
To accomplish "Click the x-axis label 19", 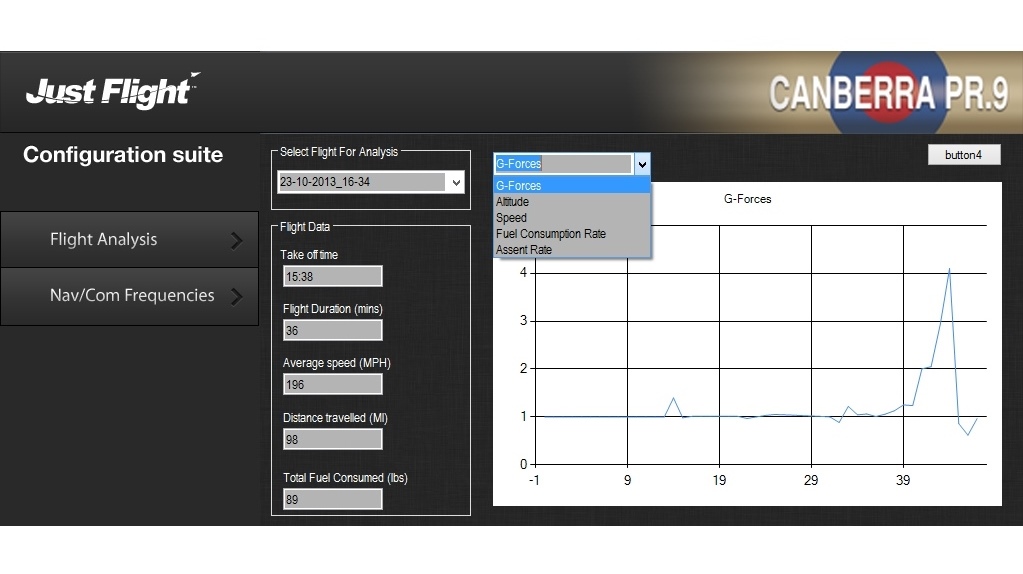I will (719, 481).
